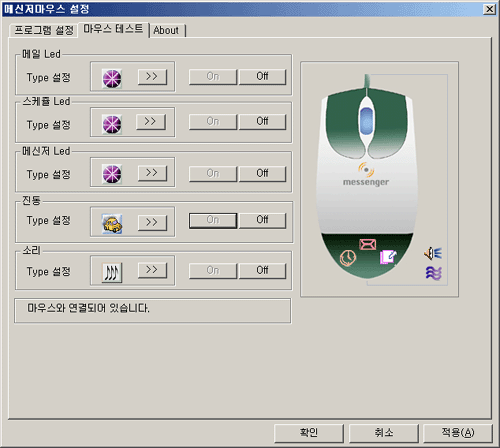500x448 pixels.
Task: Apply settings with 적용(A) button
Action: point(458,433)
